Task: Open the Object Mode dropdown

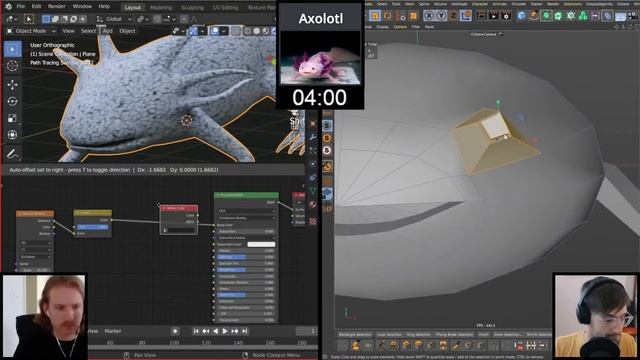Action: tap(31, 31)
